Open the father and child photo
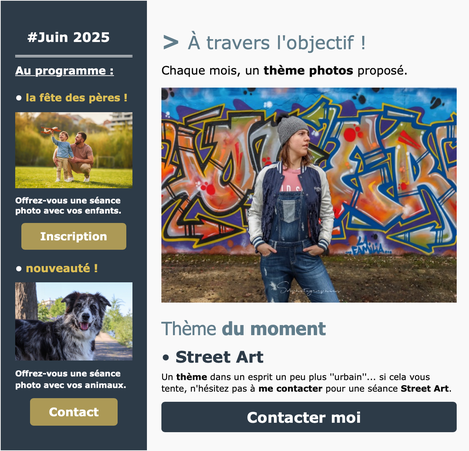 (74, 150)
